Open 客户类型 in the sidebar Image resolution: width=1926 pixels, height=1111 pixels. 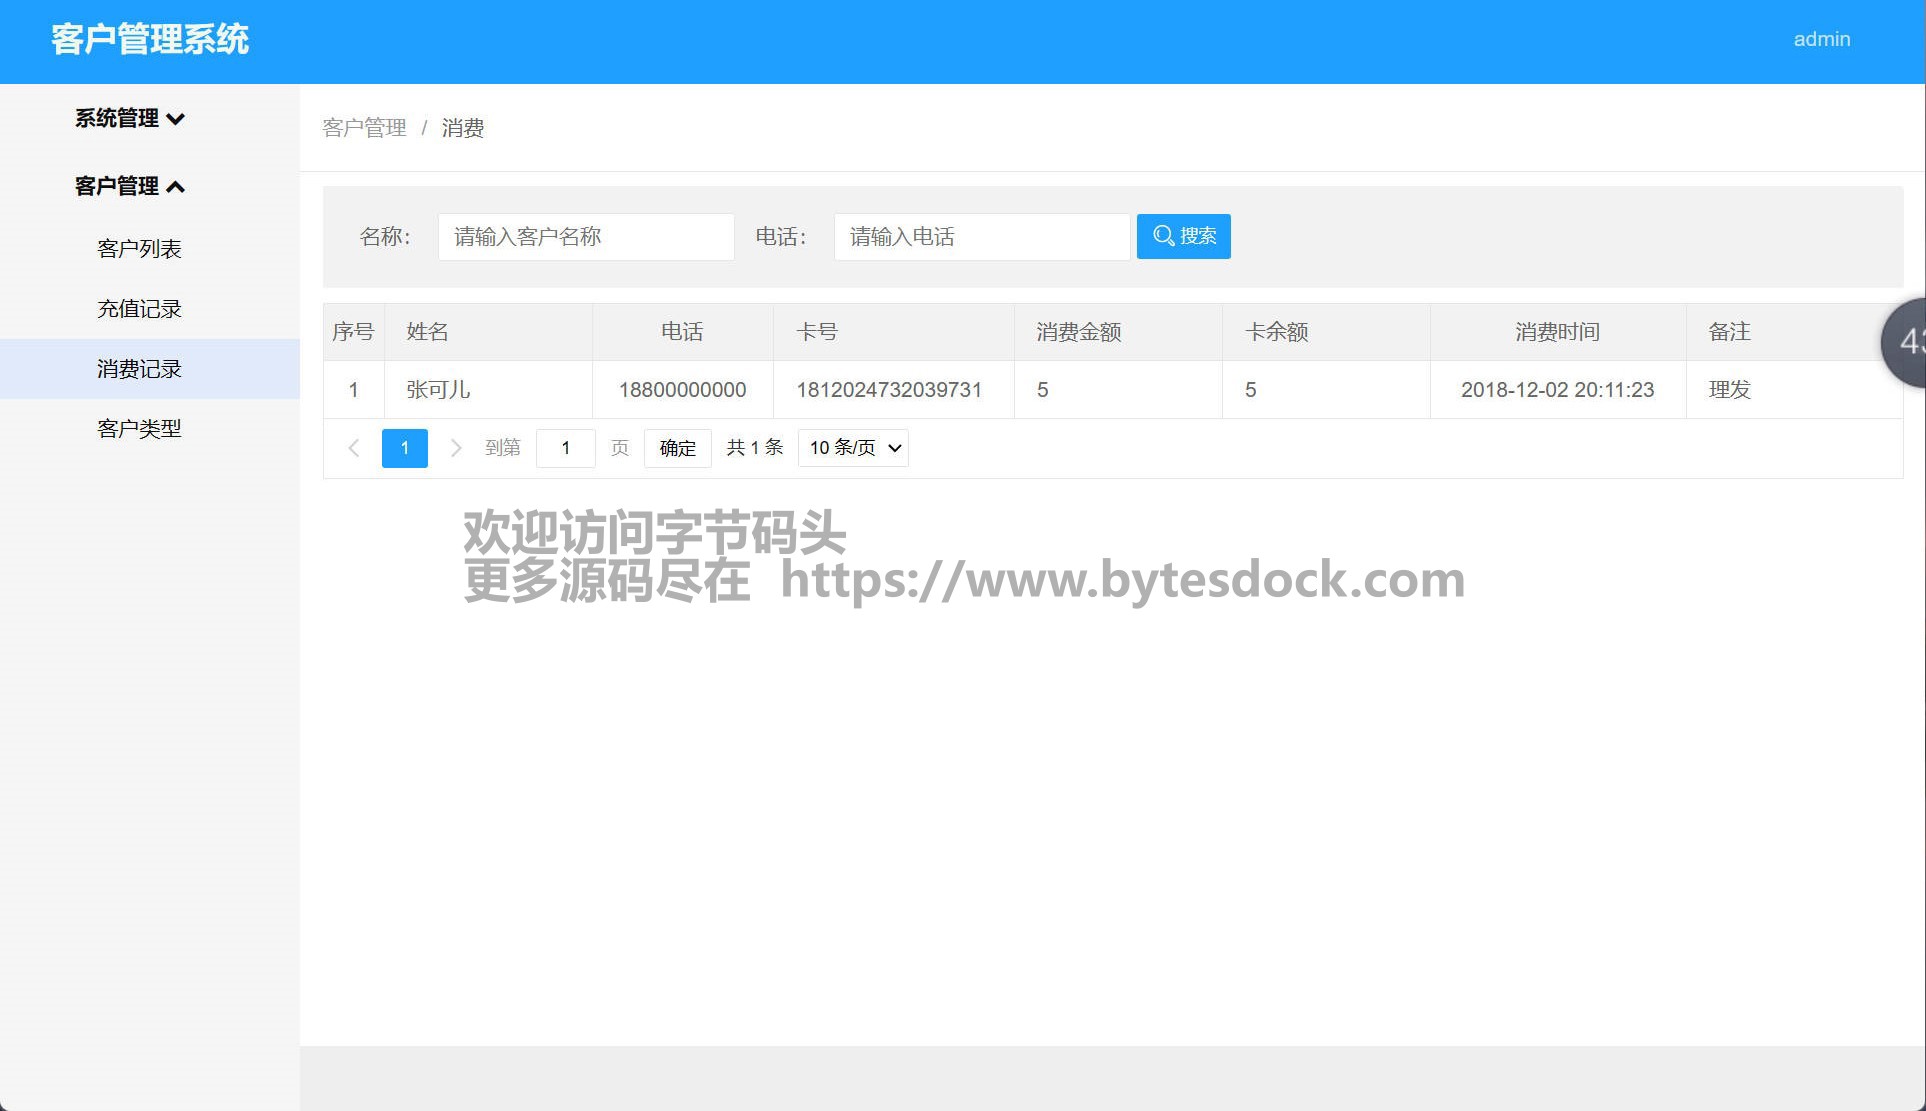click(x=139, y=429)
